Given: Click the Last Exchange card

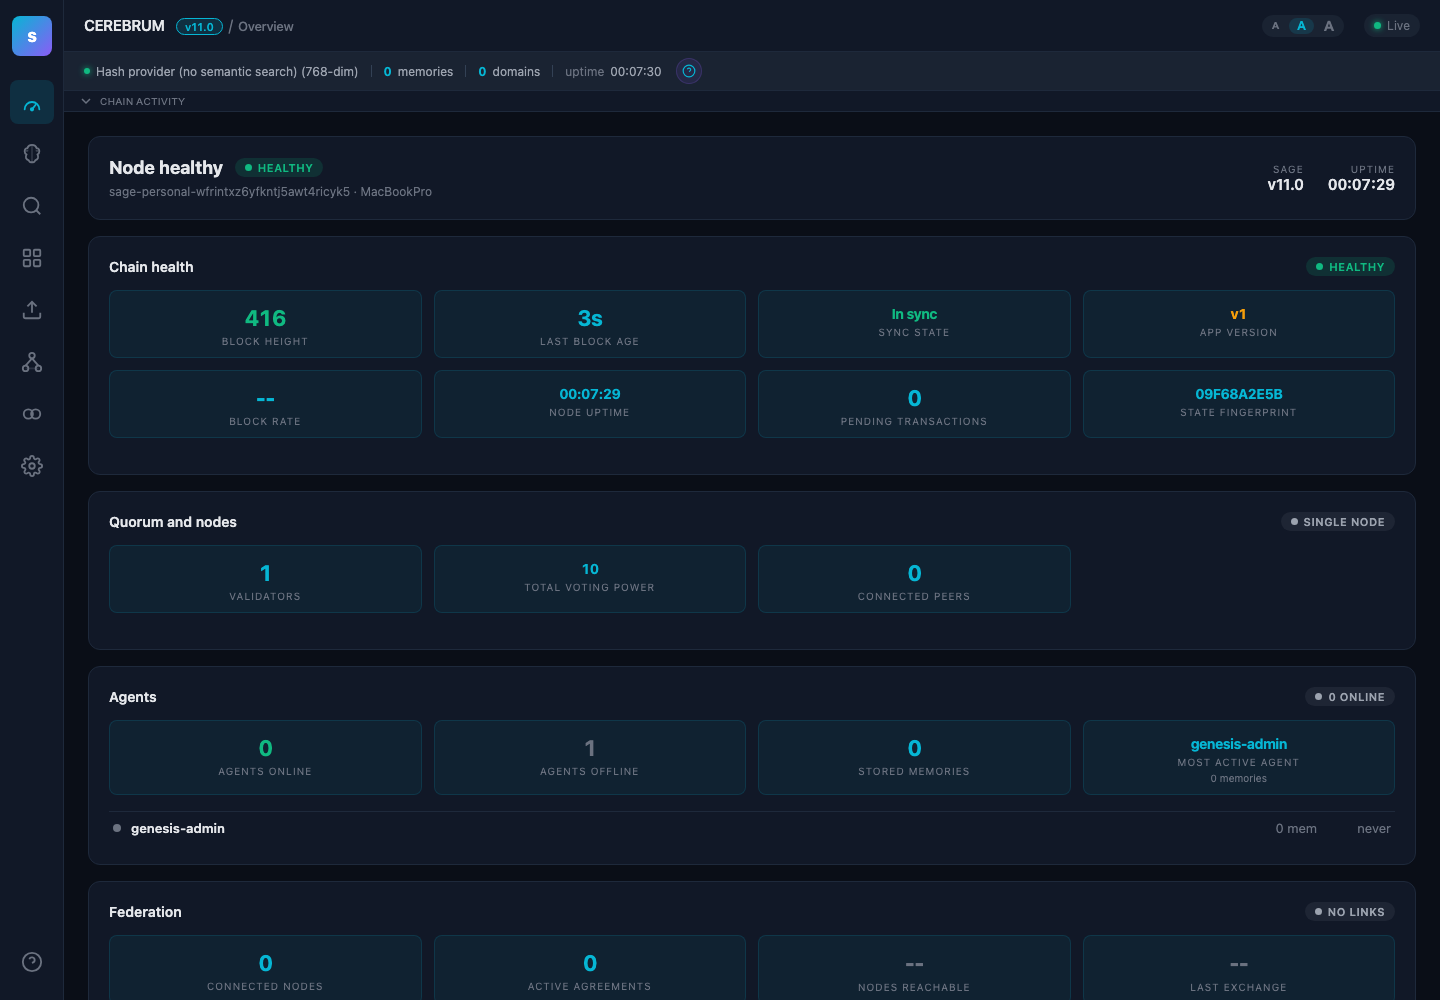Looking at the screenshot, I should 1239,968.
